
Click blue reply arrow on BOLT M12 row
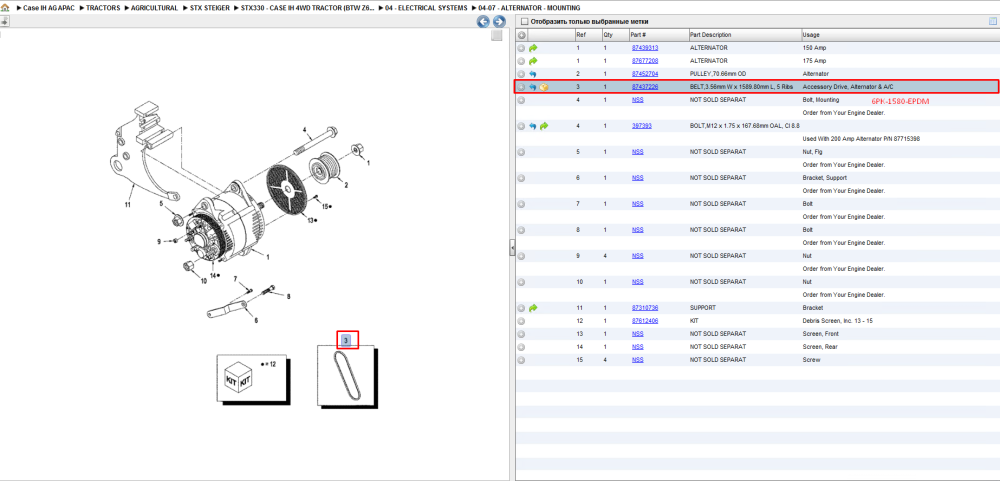533,126
